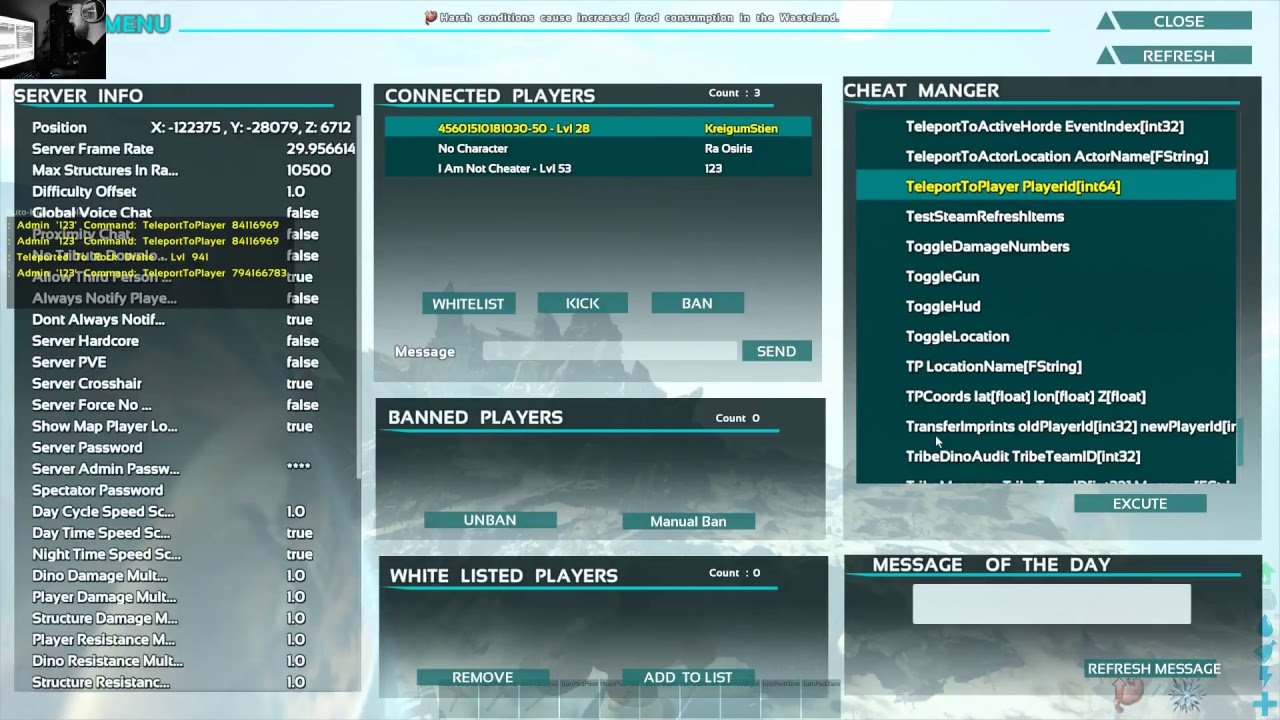The width and height of the screenshot is (1280, 720).
Task: Select the ToggleDamageNumbers cheat
Action: coord(1046,246)
